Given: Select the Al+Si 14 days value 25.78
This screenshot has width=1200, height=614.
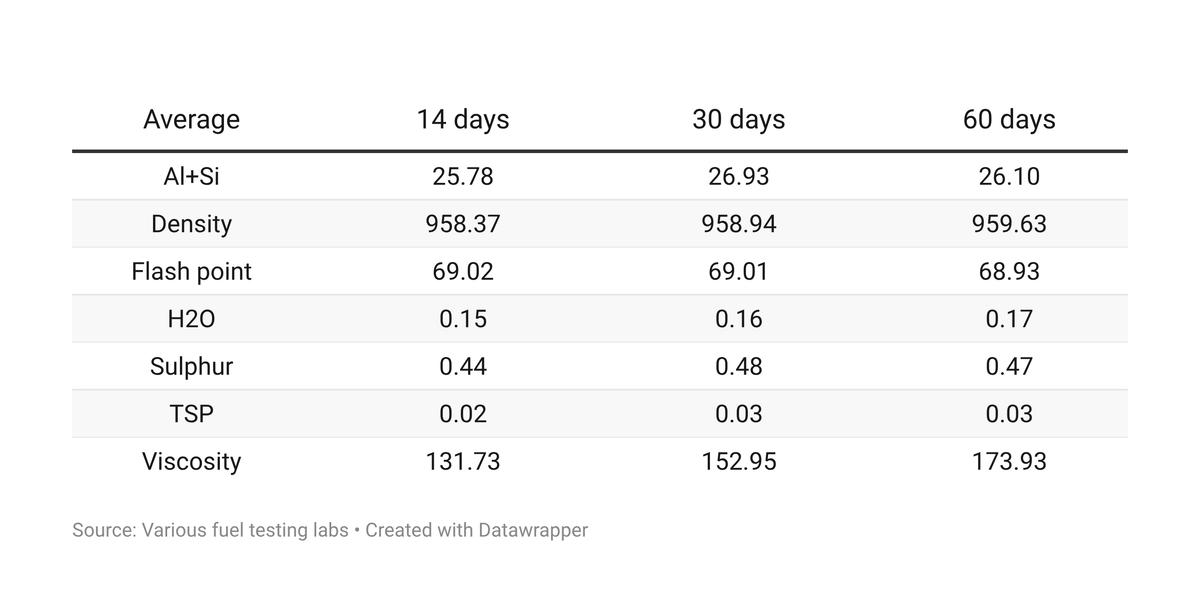Looking at the screenshot, I should [463, 176].
